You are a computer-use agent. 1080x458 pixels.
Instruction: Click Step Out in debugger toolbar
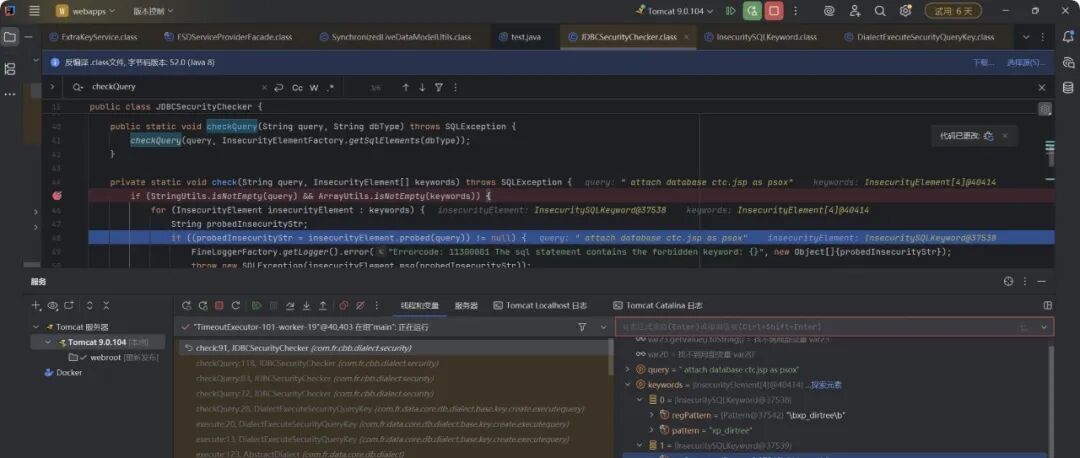323,305
